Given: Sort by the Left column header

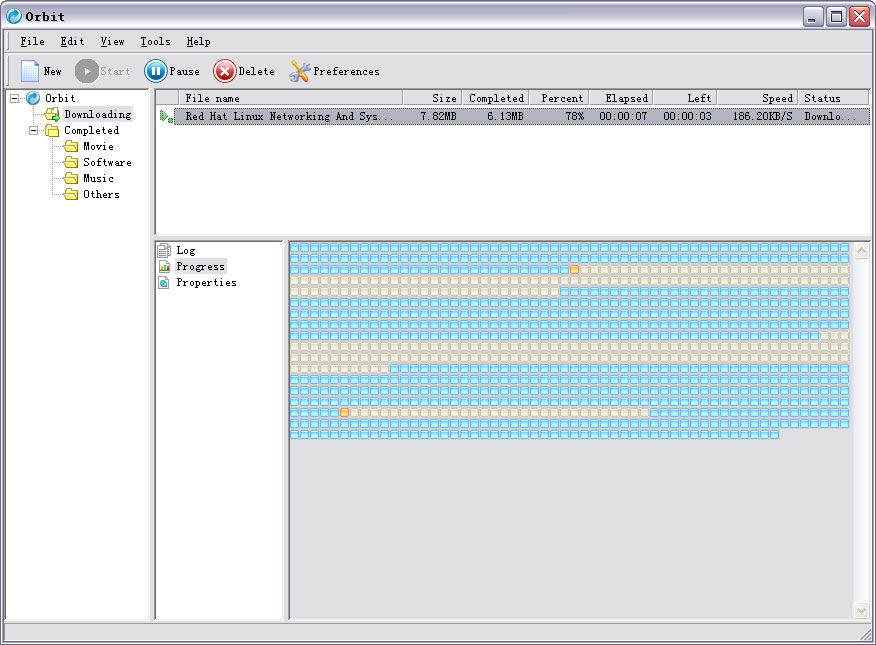Looking at the screenshot, I should (685, 98).
